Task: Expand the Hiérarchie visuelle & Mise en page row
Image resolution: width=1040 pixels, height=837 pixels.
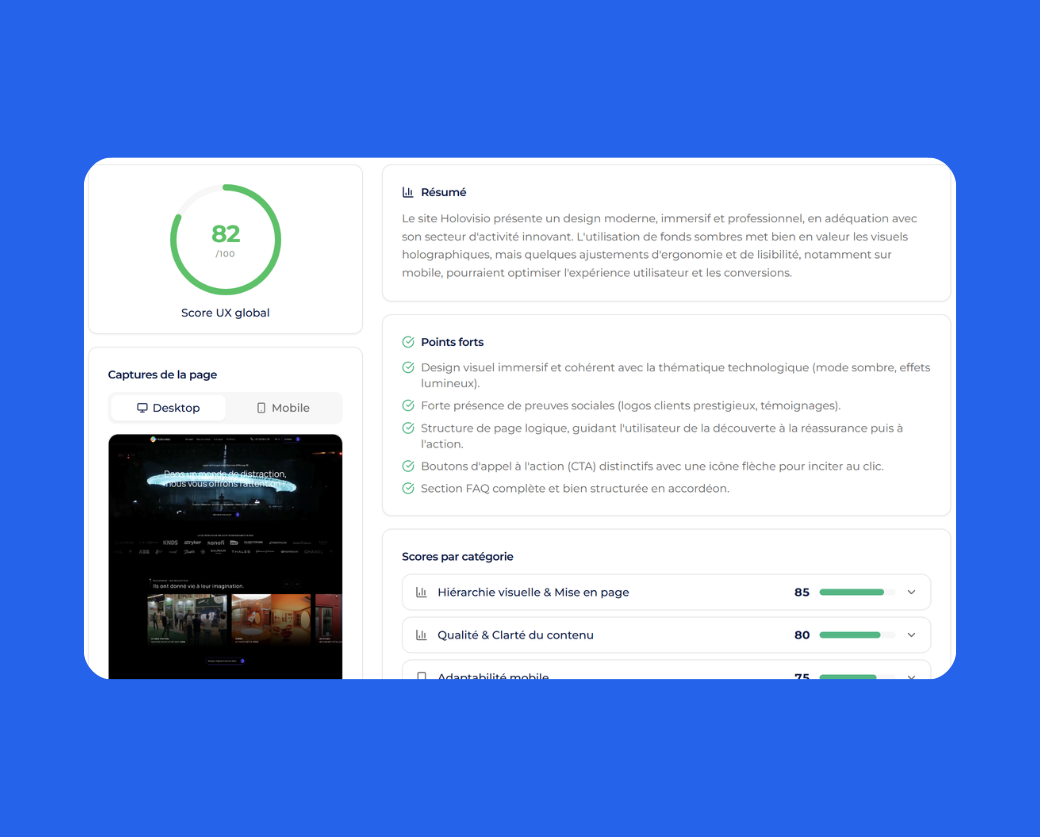Action: (911, 592)
